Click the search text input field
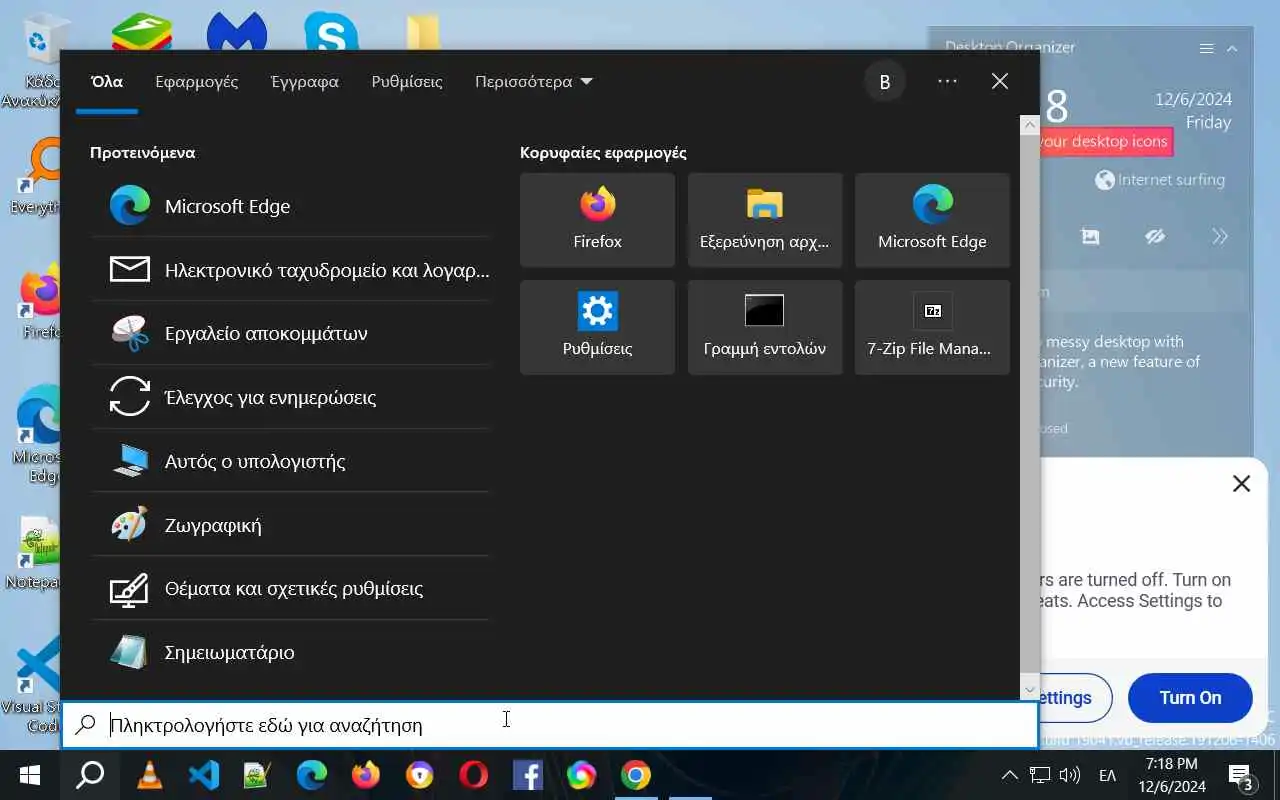Screen dimensions: 1280x800 (x=550, y=725)
